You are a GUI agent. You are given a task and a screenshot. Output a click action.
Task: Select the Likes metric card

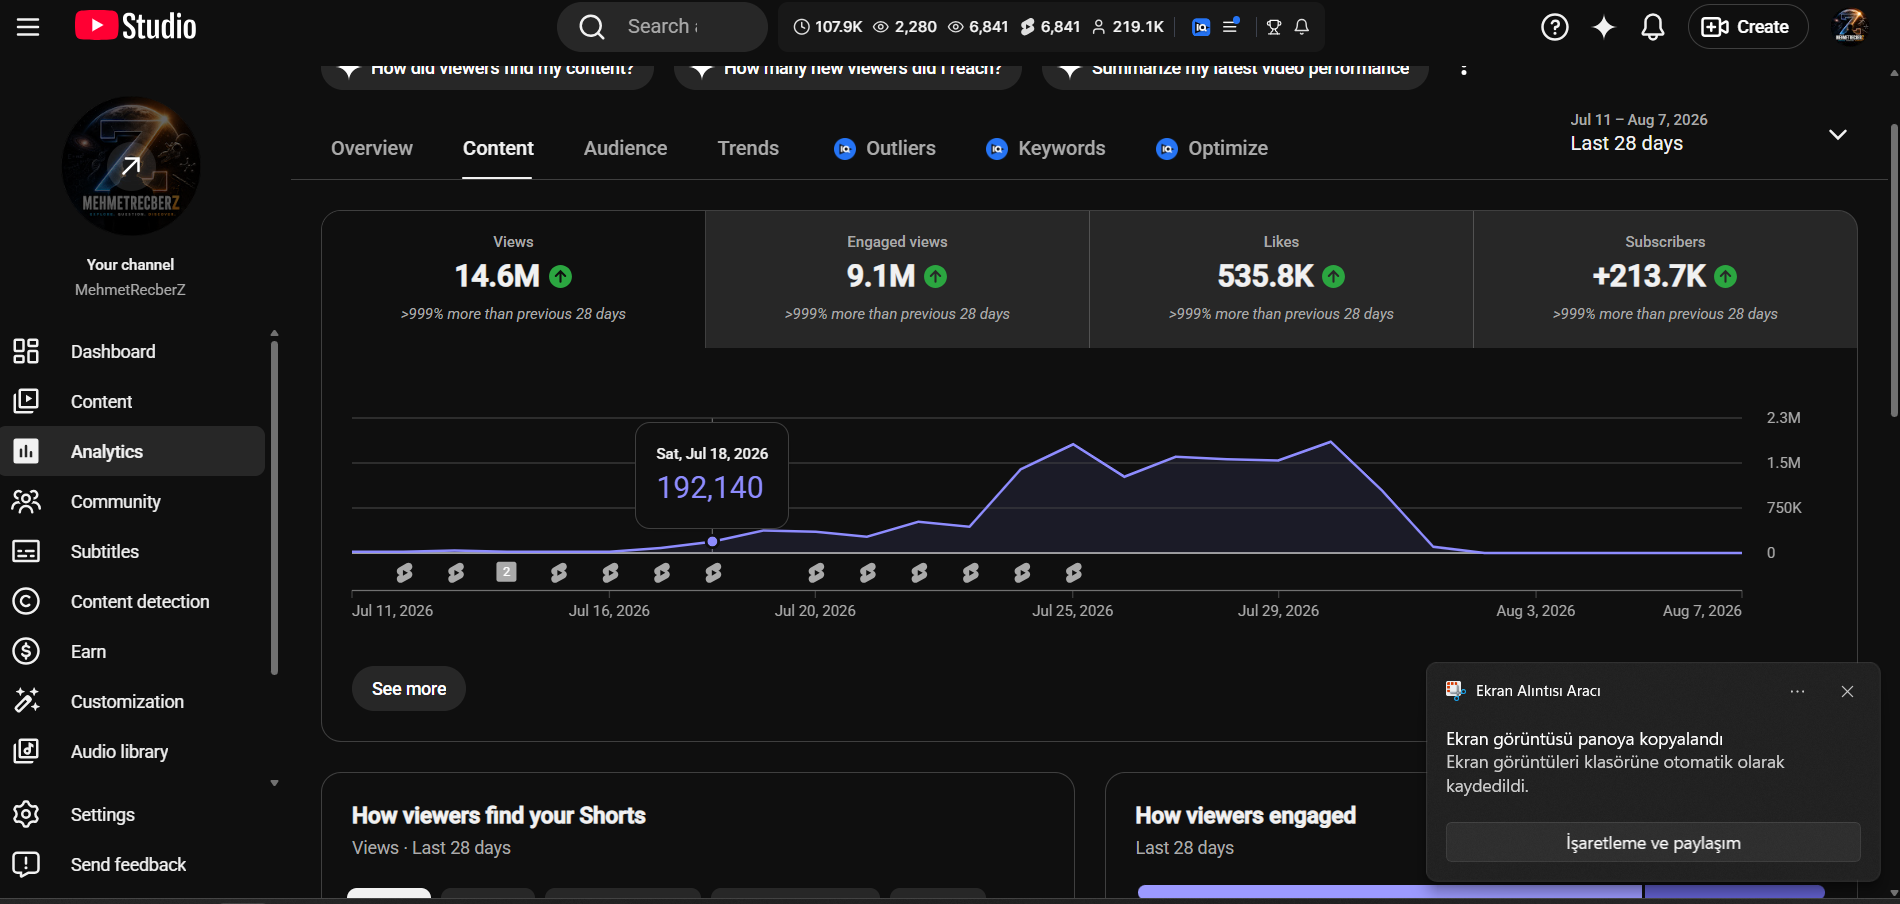point(1281,279)
